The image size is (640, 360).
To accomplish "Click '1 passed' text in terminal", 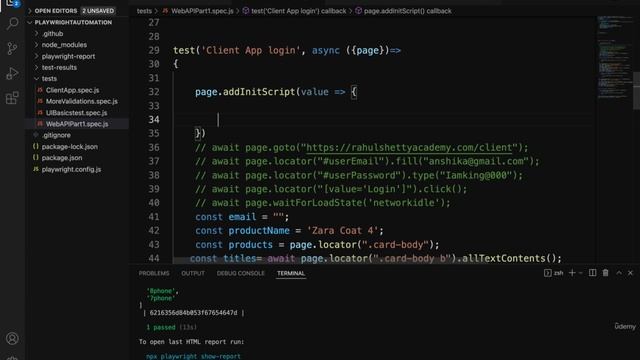I will click(x=160, y=327).
